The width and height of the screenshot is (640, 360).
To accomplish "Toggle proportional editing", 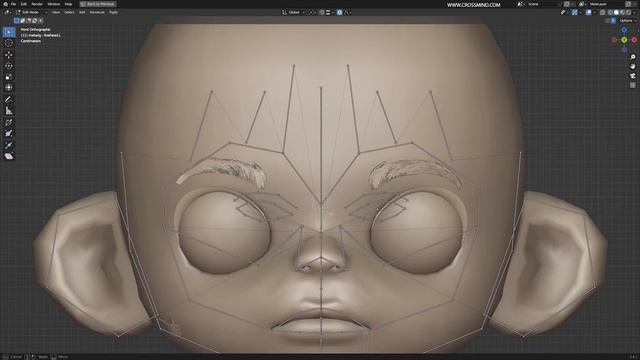I will tap(339, 13).
